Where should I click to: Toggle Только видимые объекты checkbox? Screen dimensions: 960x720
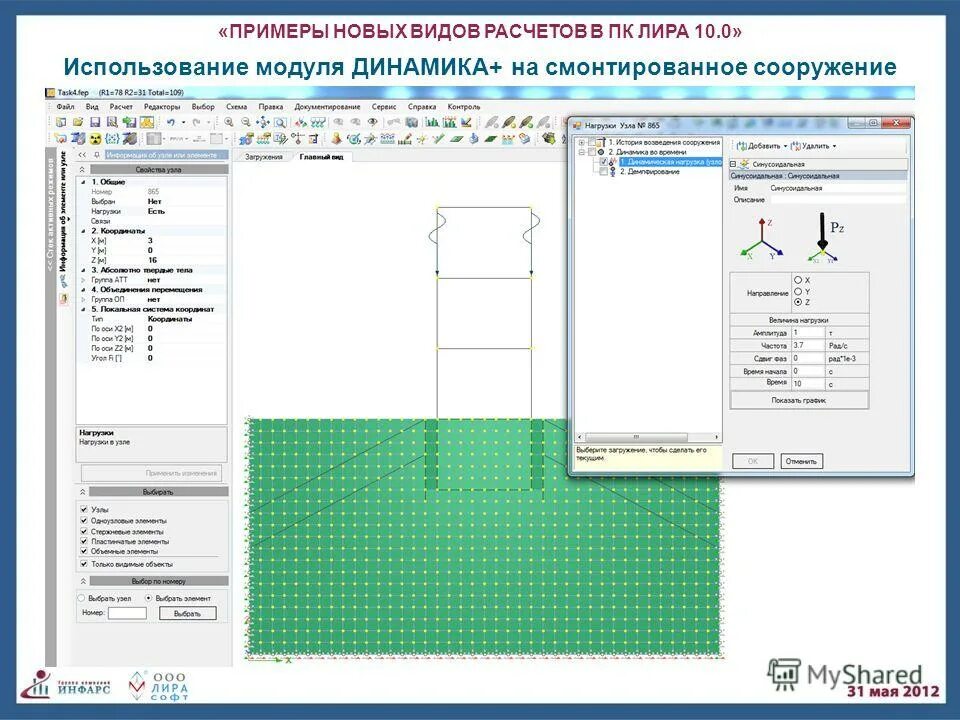click(84, 564)
